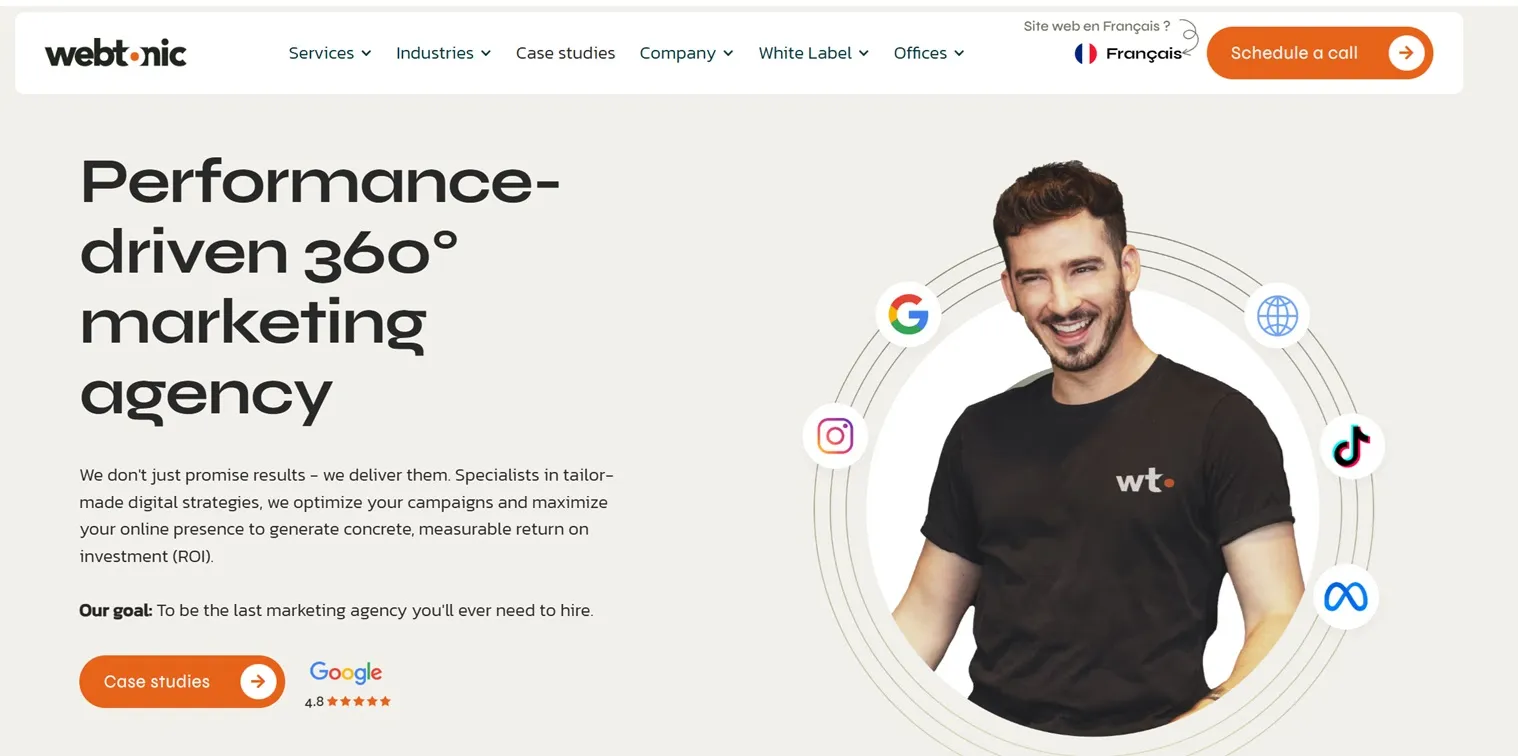Click the TikTok icon bubble
Viewport: 1518px width, 756px height.
1352,446
